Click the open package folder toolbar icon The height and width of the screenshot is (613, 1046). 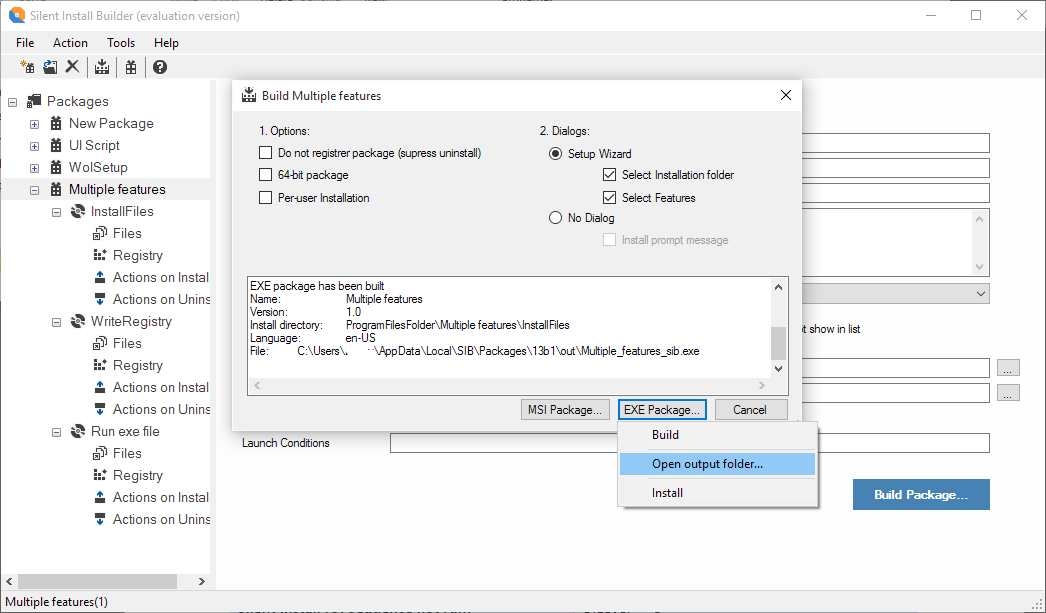(50, 67)
